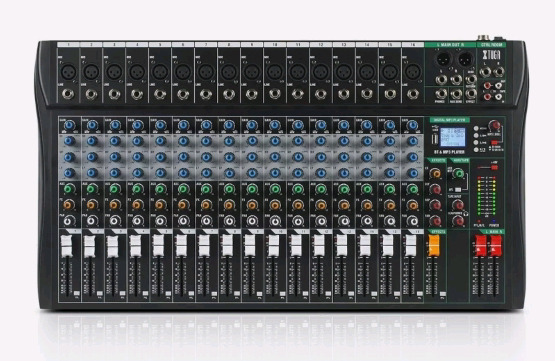Turn channel 6 orange FX knob
This screenshot has height=361, width=555.
[x=183, y=205]
